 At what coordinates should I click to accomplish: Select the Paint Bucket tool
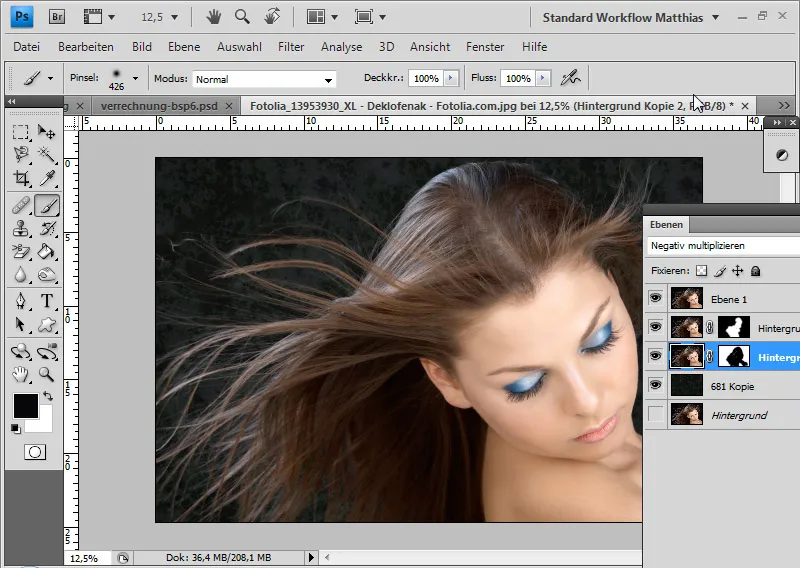point(46,251)
